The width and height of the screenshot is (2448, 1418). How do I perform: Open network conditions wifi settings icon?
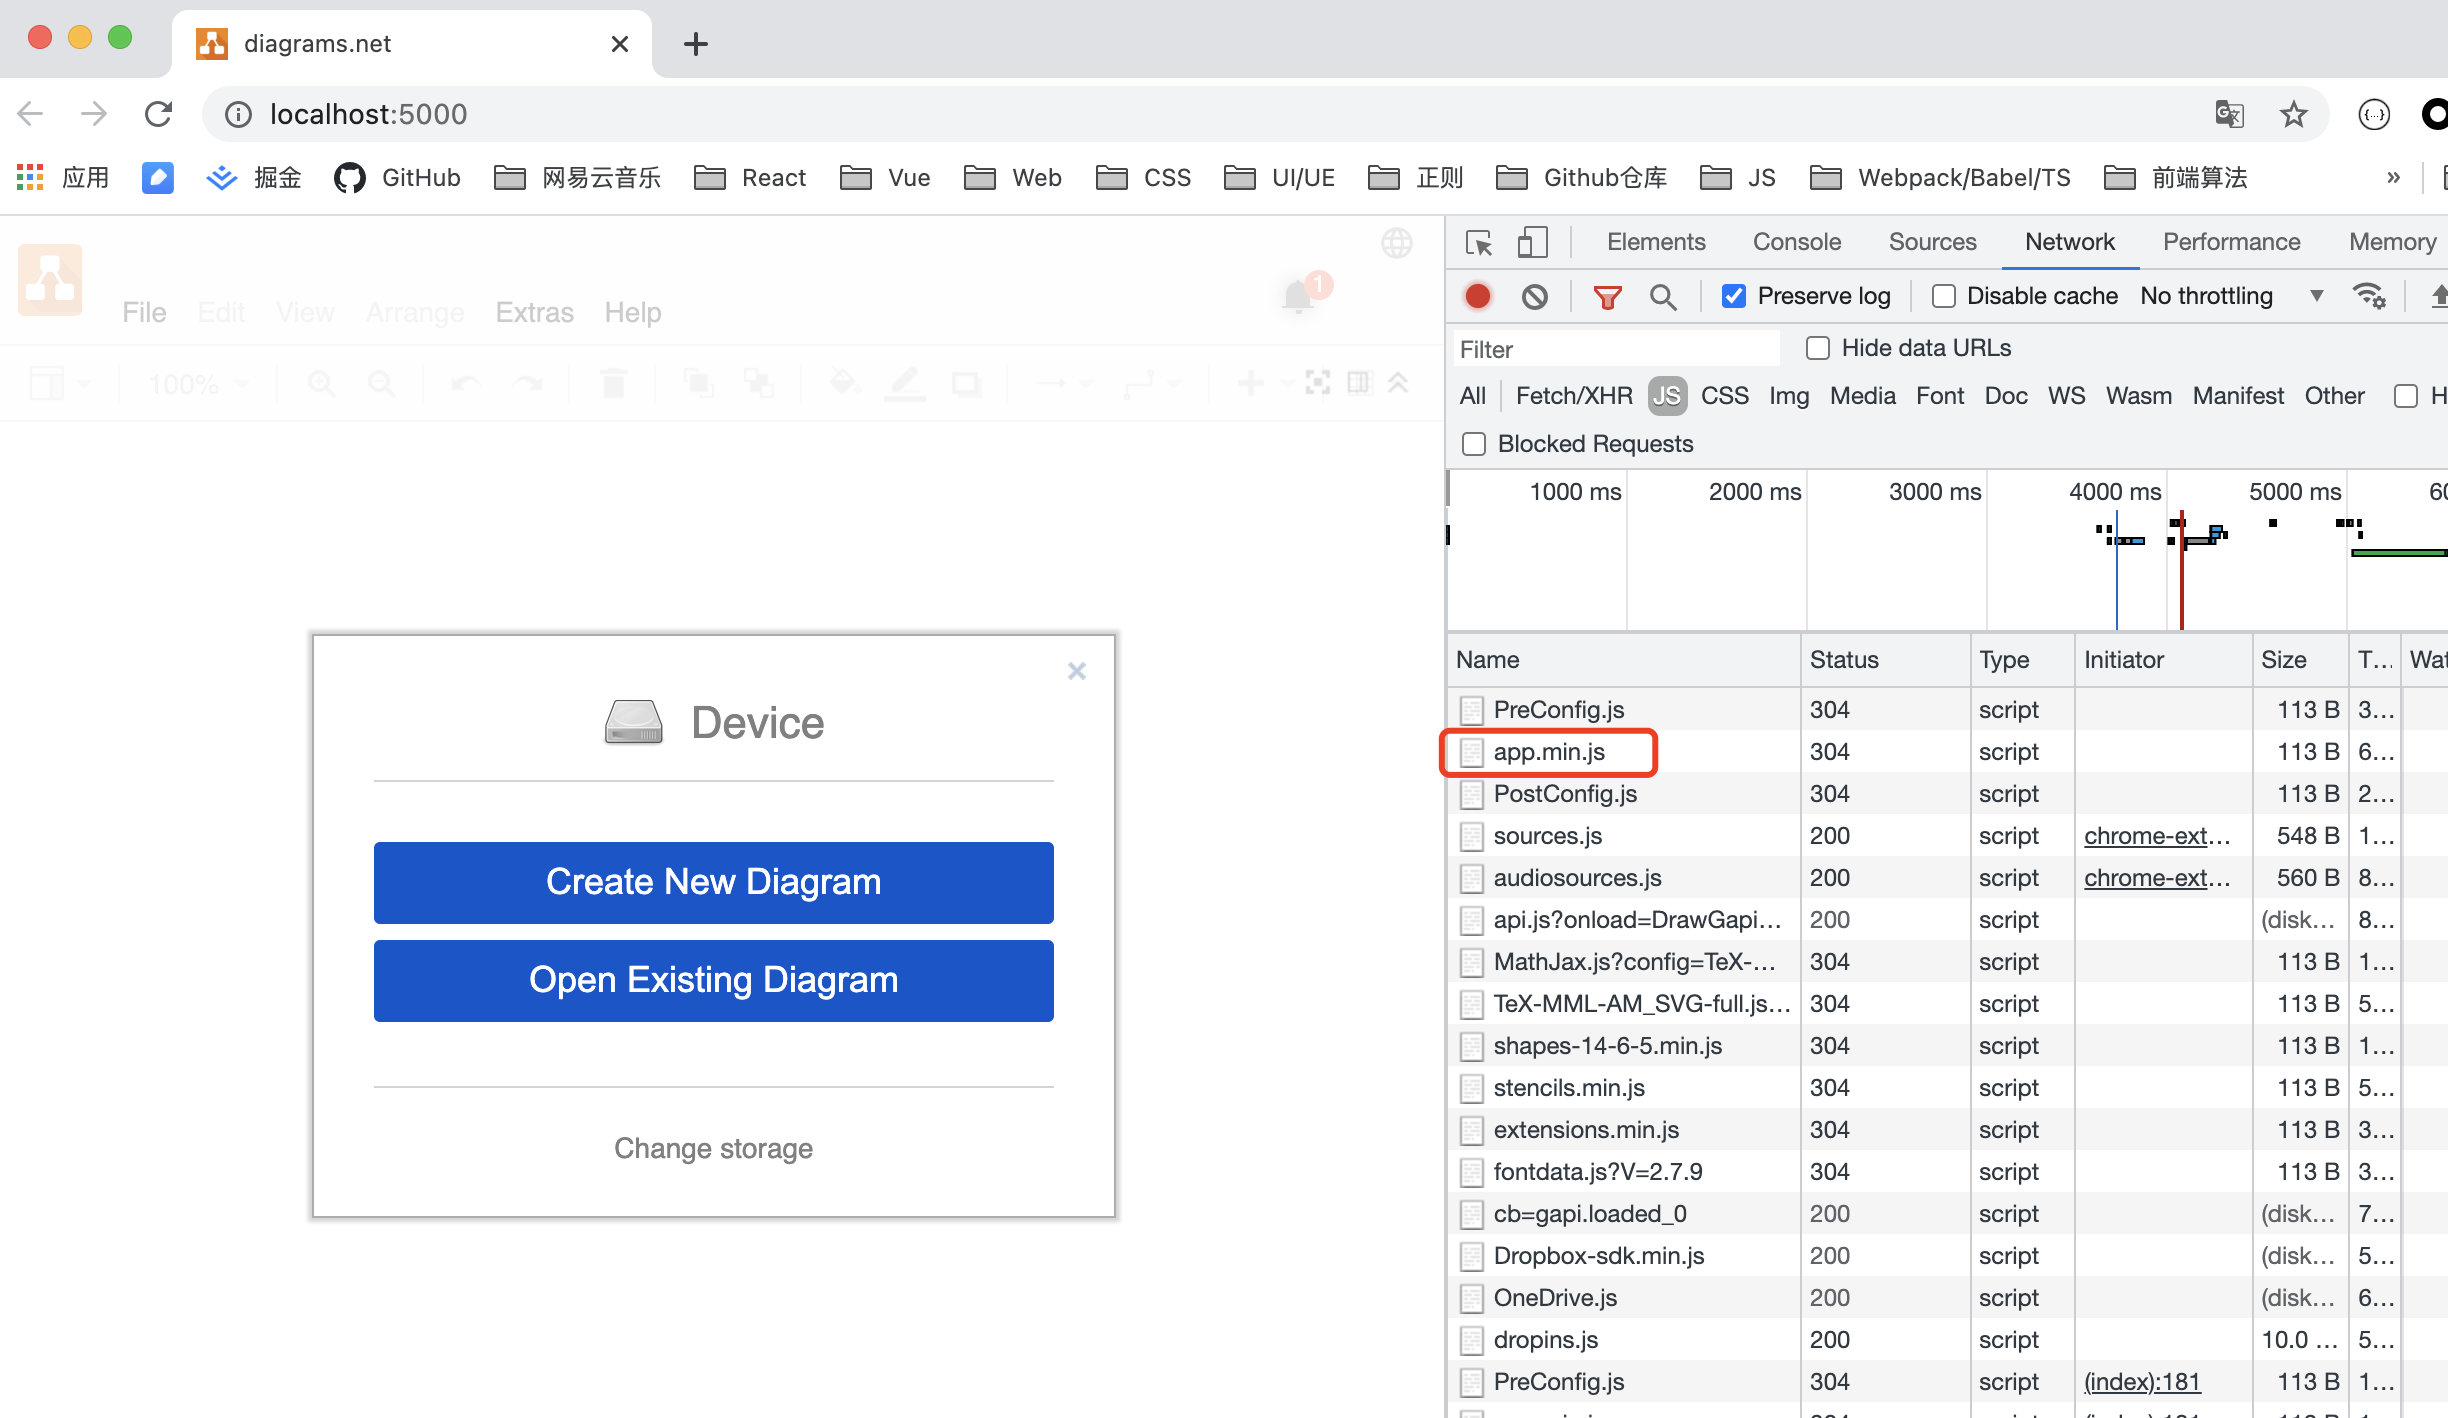click(2369, 296)
